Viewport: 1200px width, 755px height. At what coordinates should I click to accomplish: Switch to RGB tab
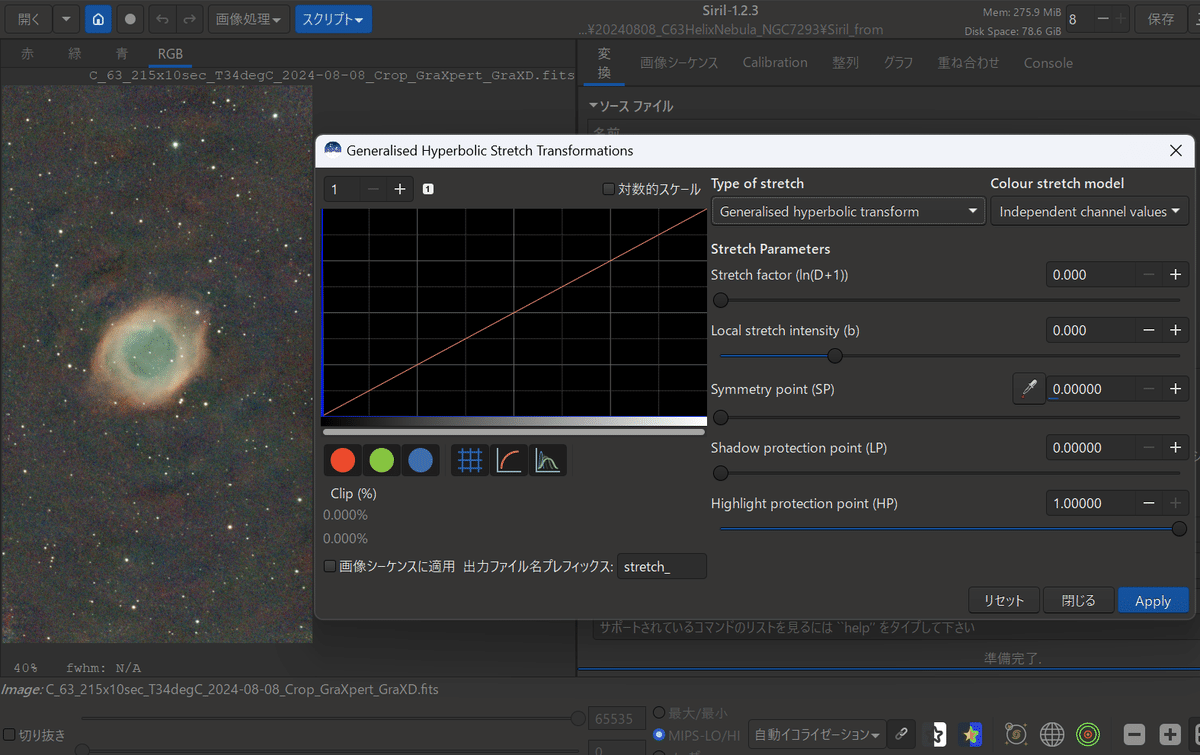170,54
